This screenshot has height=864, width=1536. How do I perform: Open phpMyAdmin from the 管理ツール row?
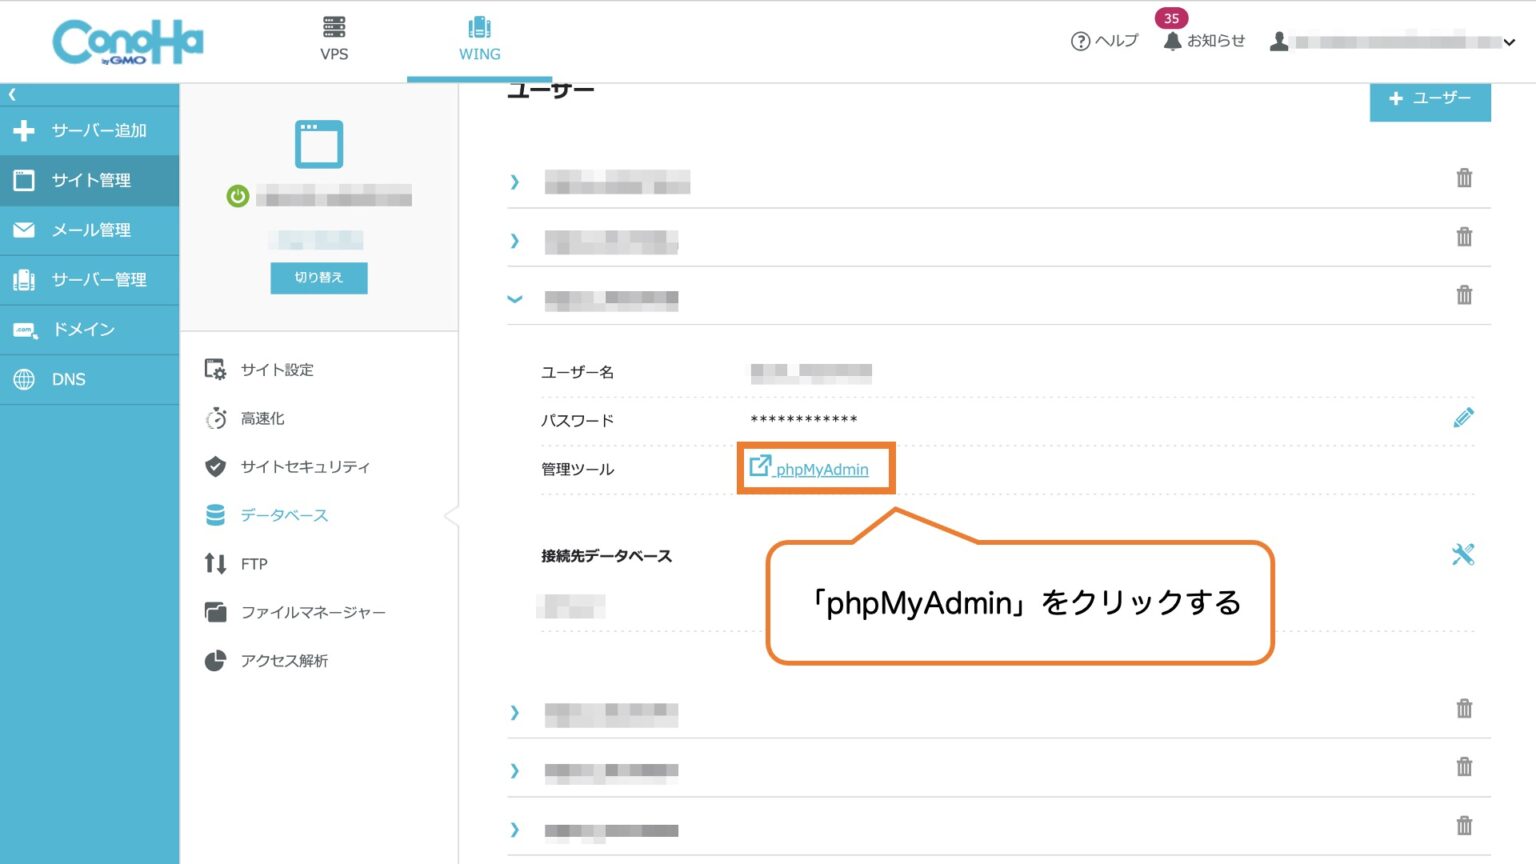click(x=816, y=468)
